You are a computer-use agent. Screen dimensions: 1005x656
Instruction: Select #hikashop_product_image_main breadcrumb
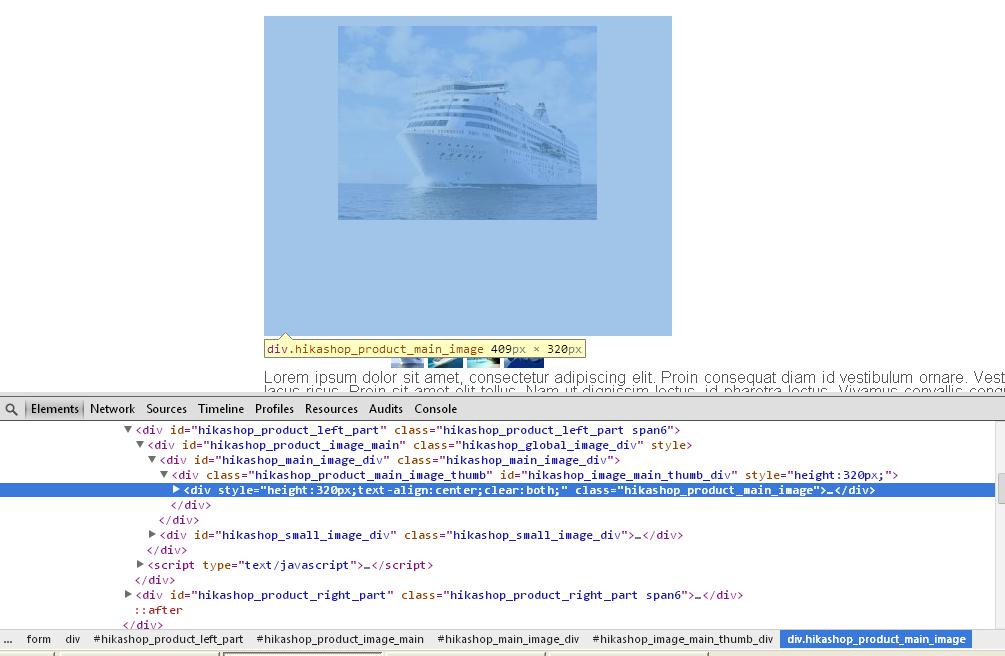pyautogui.click(x=340, y=639)
